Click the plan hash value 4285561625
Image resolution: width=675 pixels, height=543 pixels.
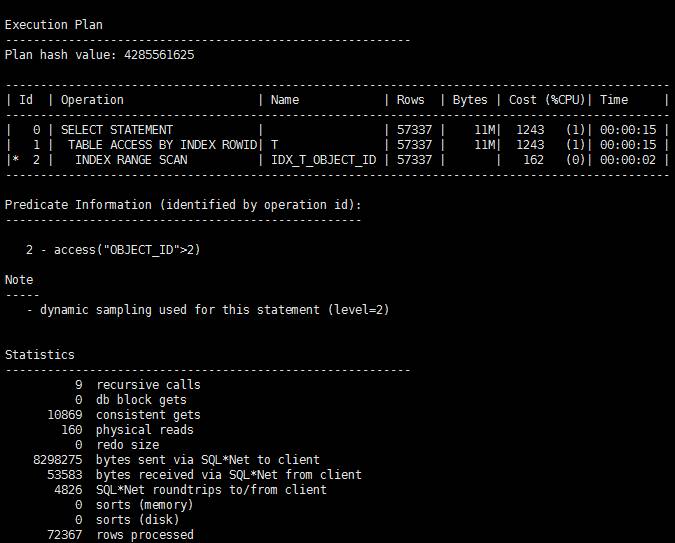(160, 55)
